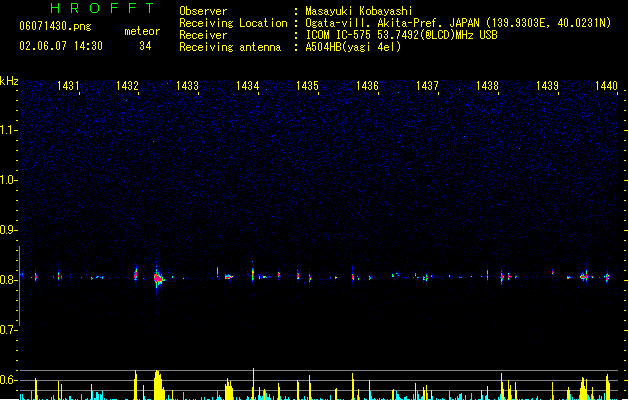Click the Receiving Location label
This screenshot has width=629, height=400.
pyautogui.click(x=233, y=23)
